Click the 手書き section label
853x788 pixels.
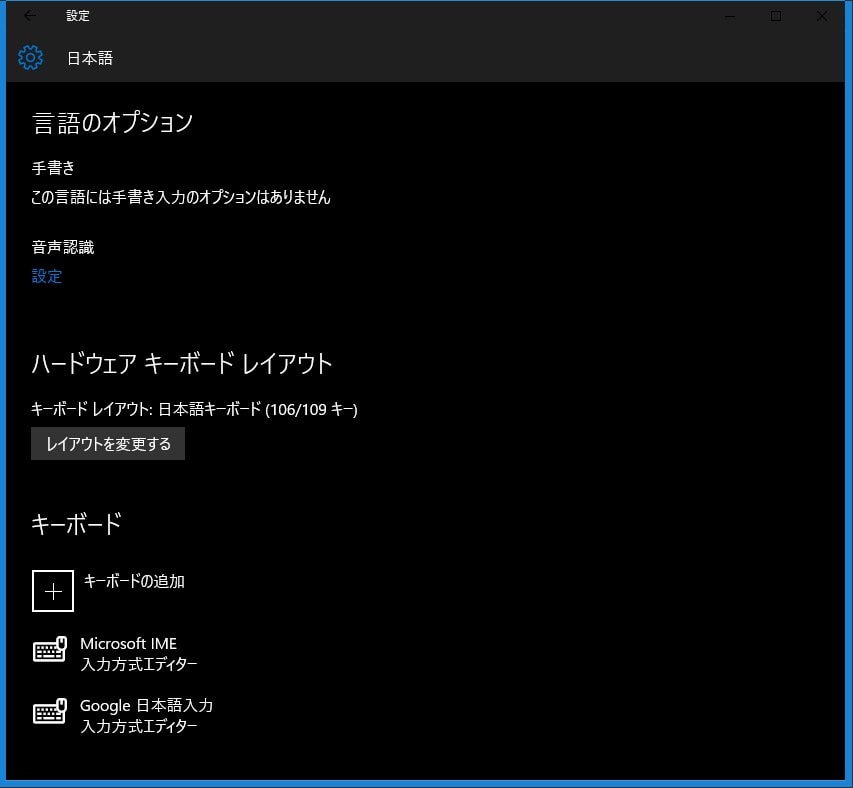(53, 168)
